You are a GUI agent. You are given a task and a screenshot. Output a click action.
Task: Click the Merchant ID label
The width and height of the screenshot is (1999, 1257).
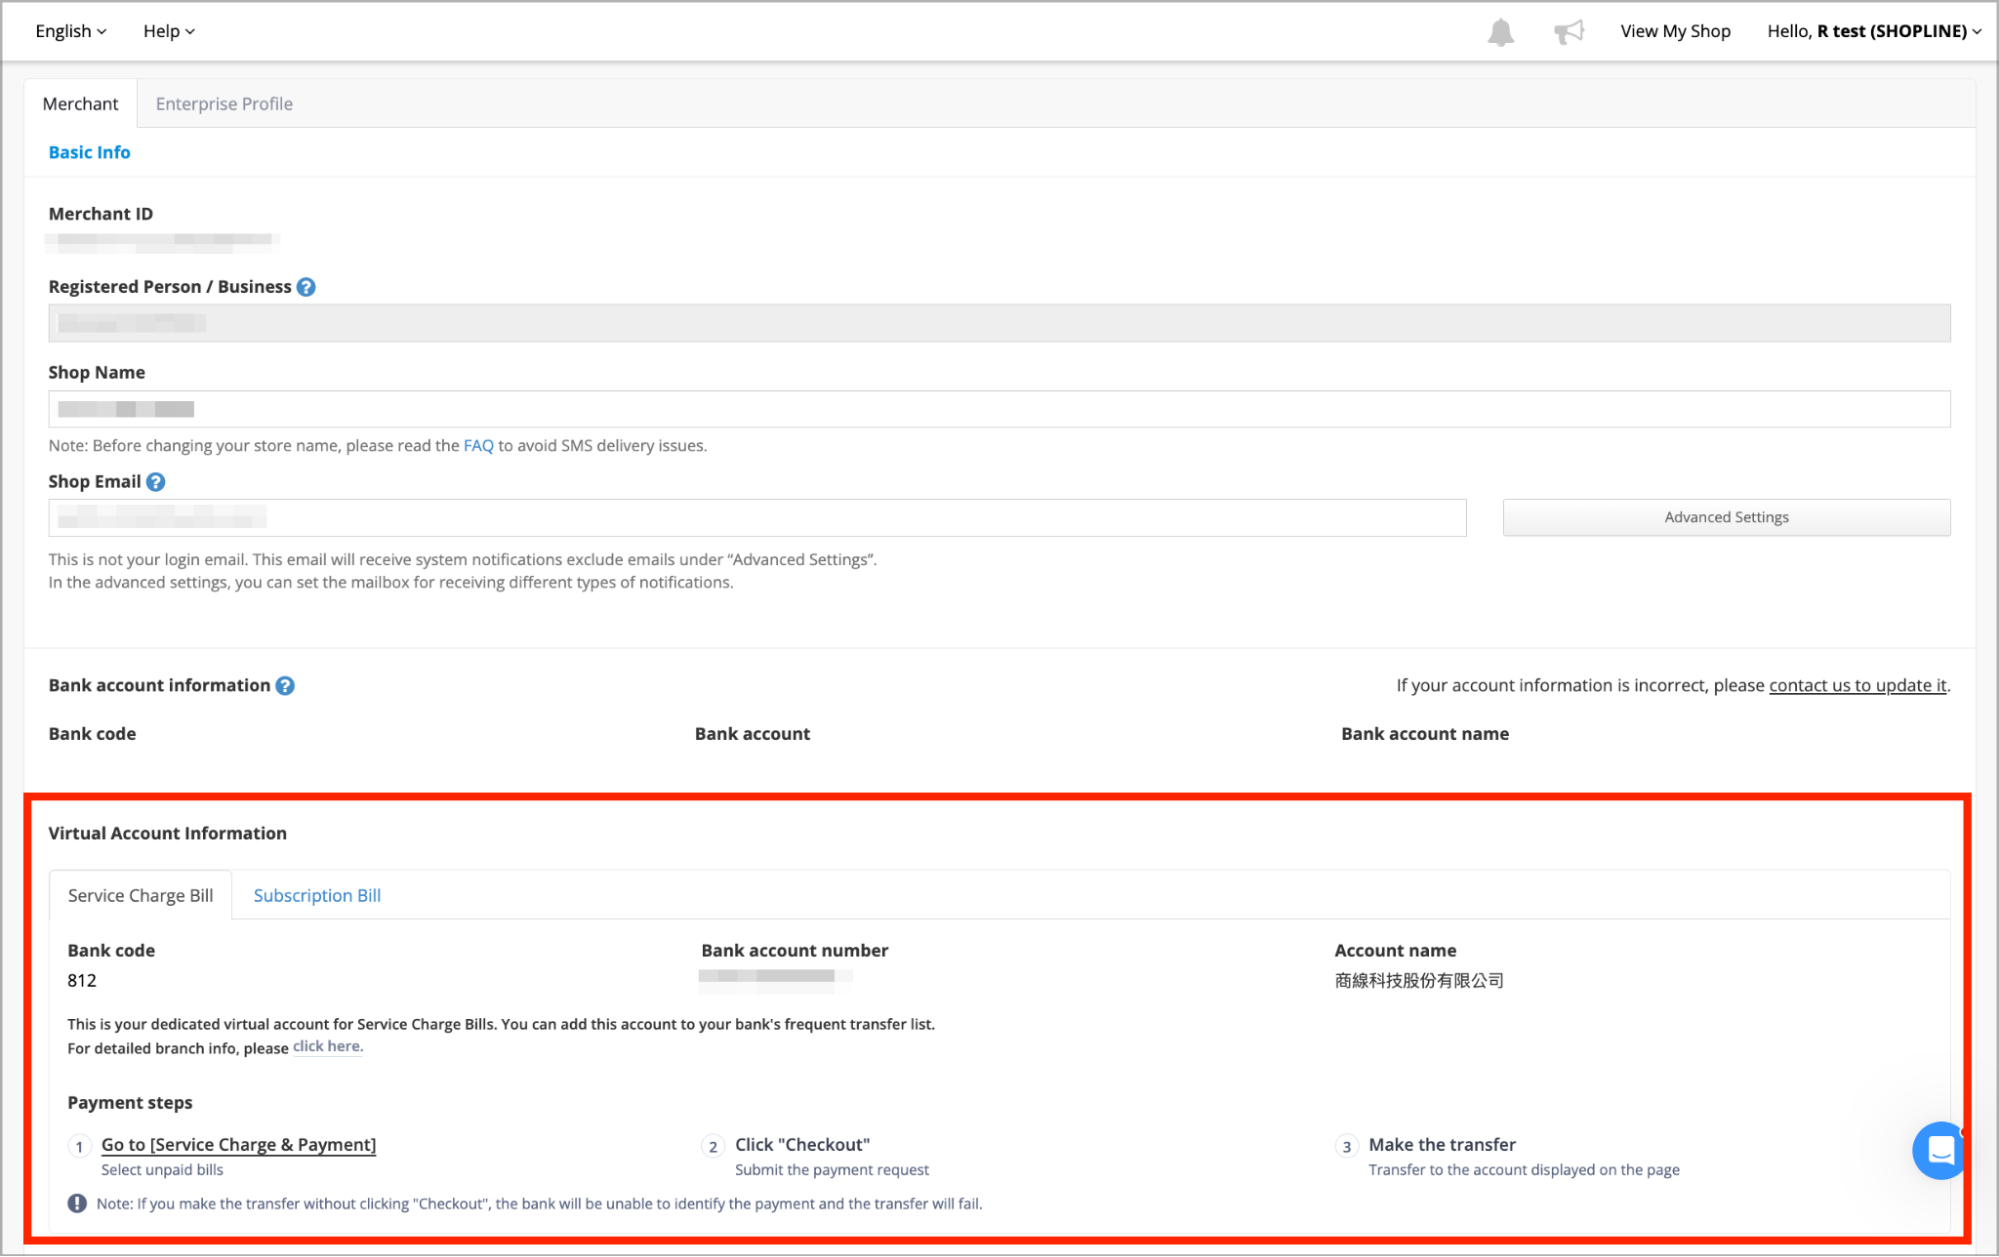pos(101,214)
